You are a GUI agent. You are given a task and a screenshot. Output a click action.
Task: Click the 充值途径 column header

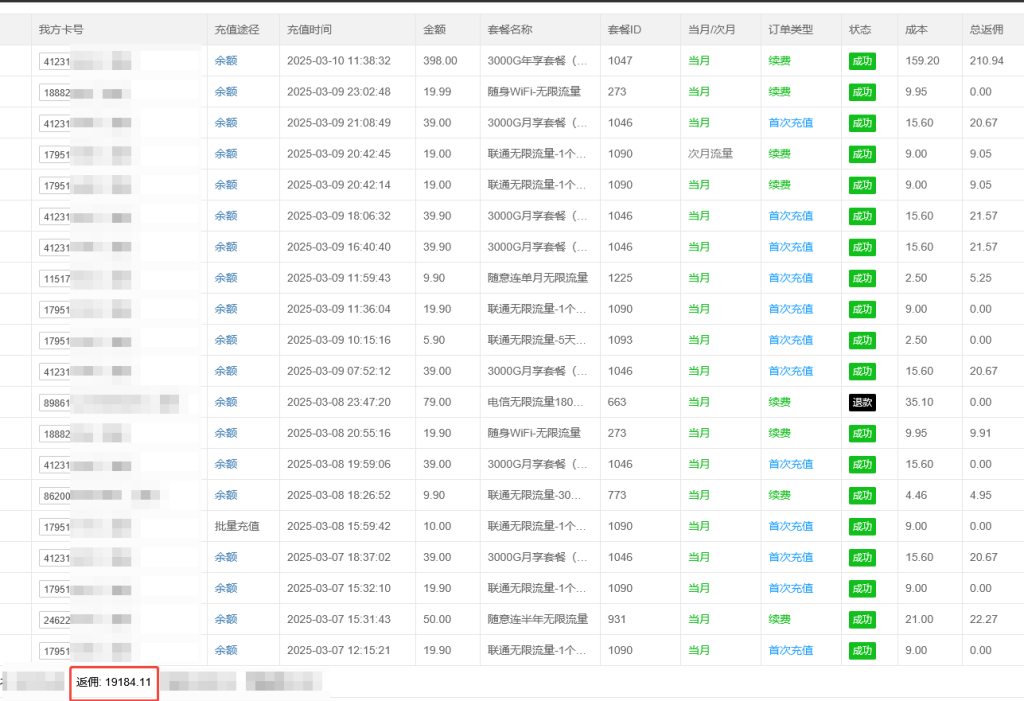tap(237, 29)
